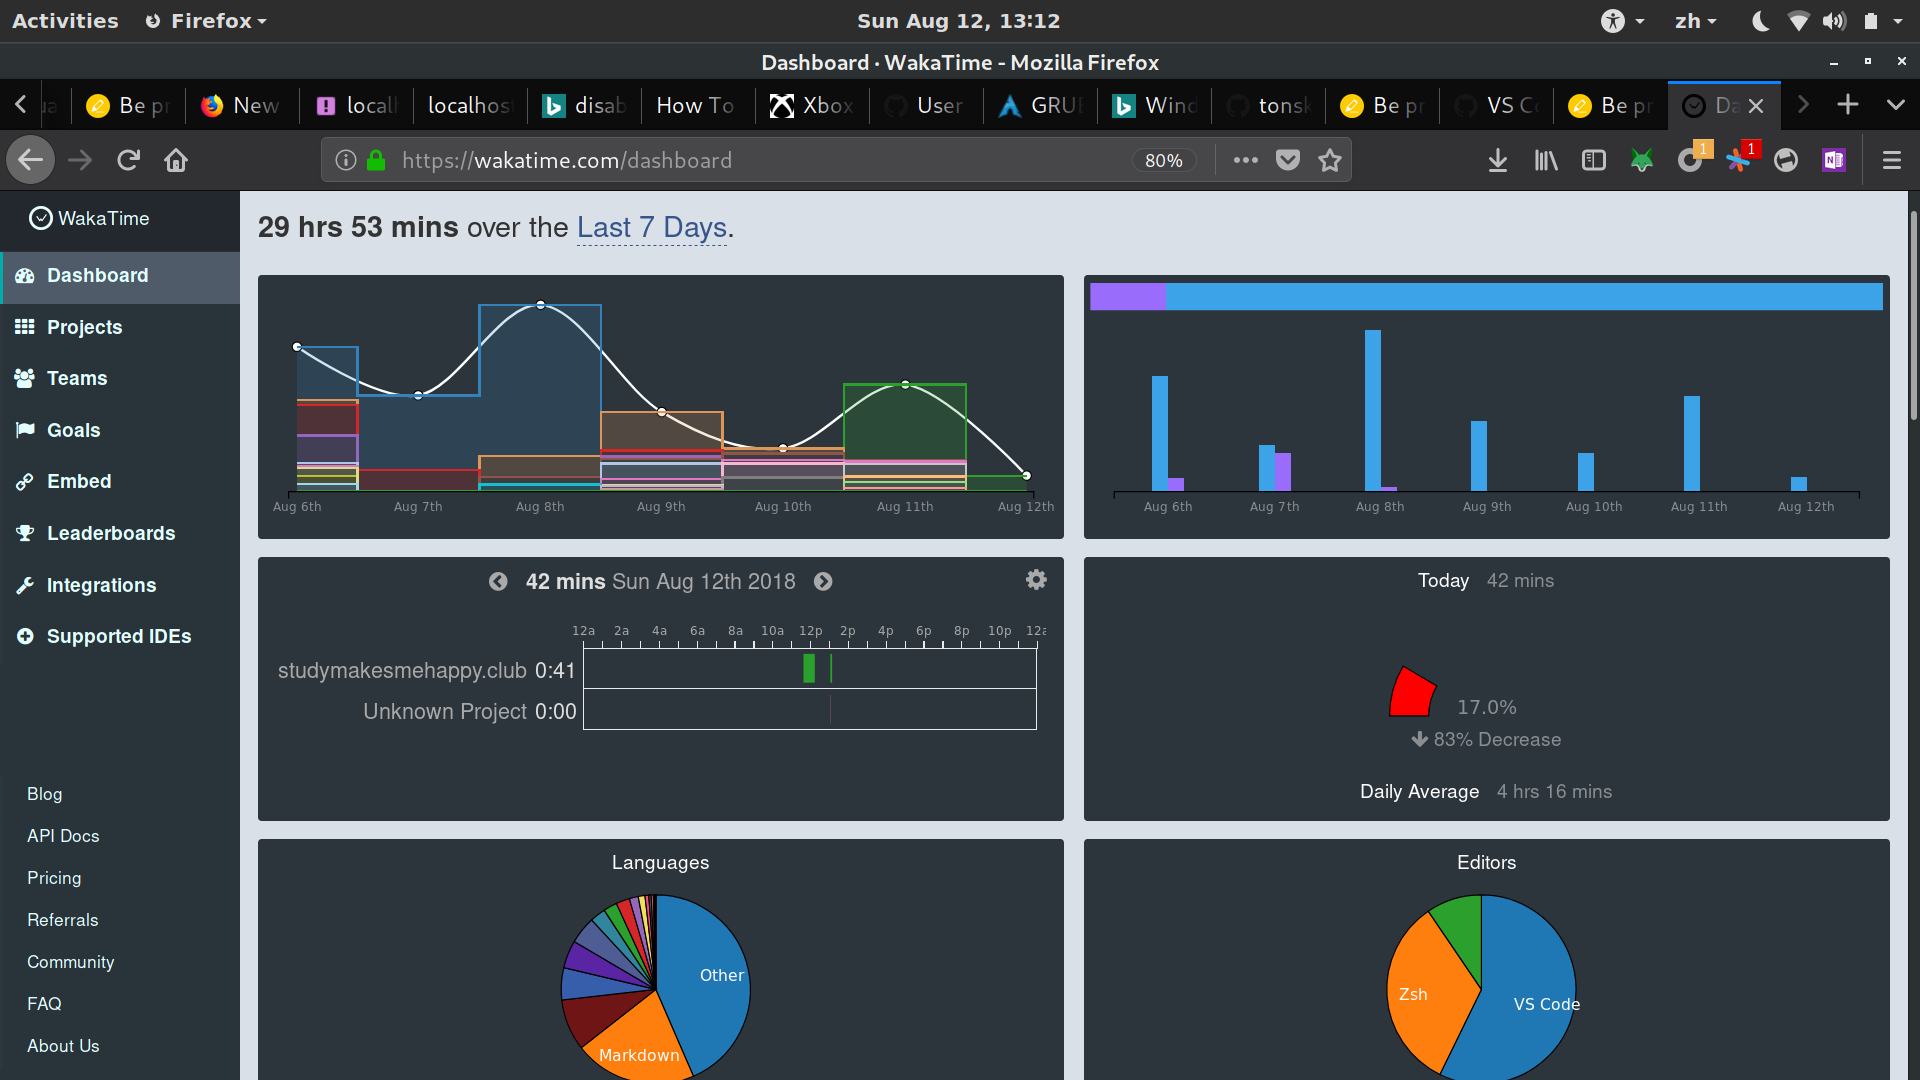The image size is (1920, 1080).
Task: Open the clock and calendar panel
Action: [958, 21]
